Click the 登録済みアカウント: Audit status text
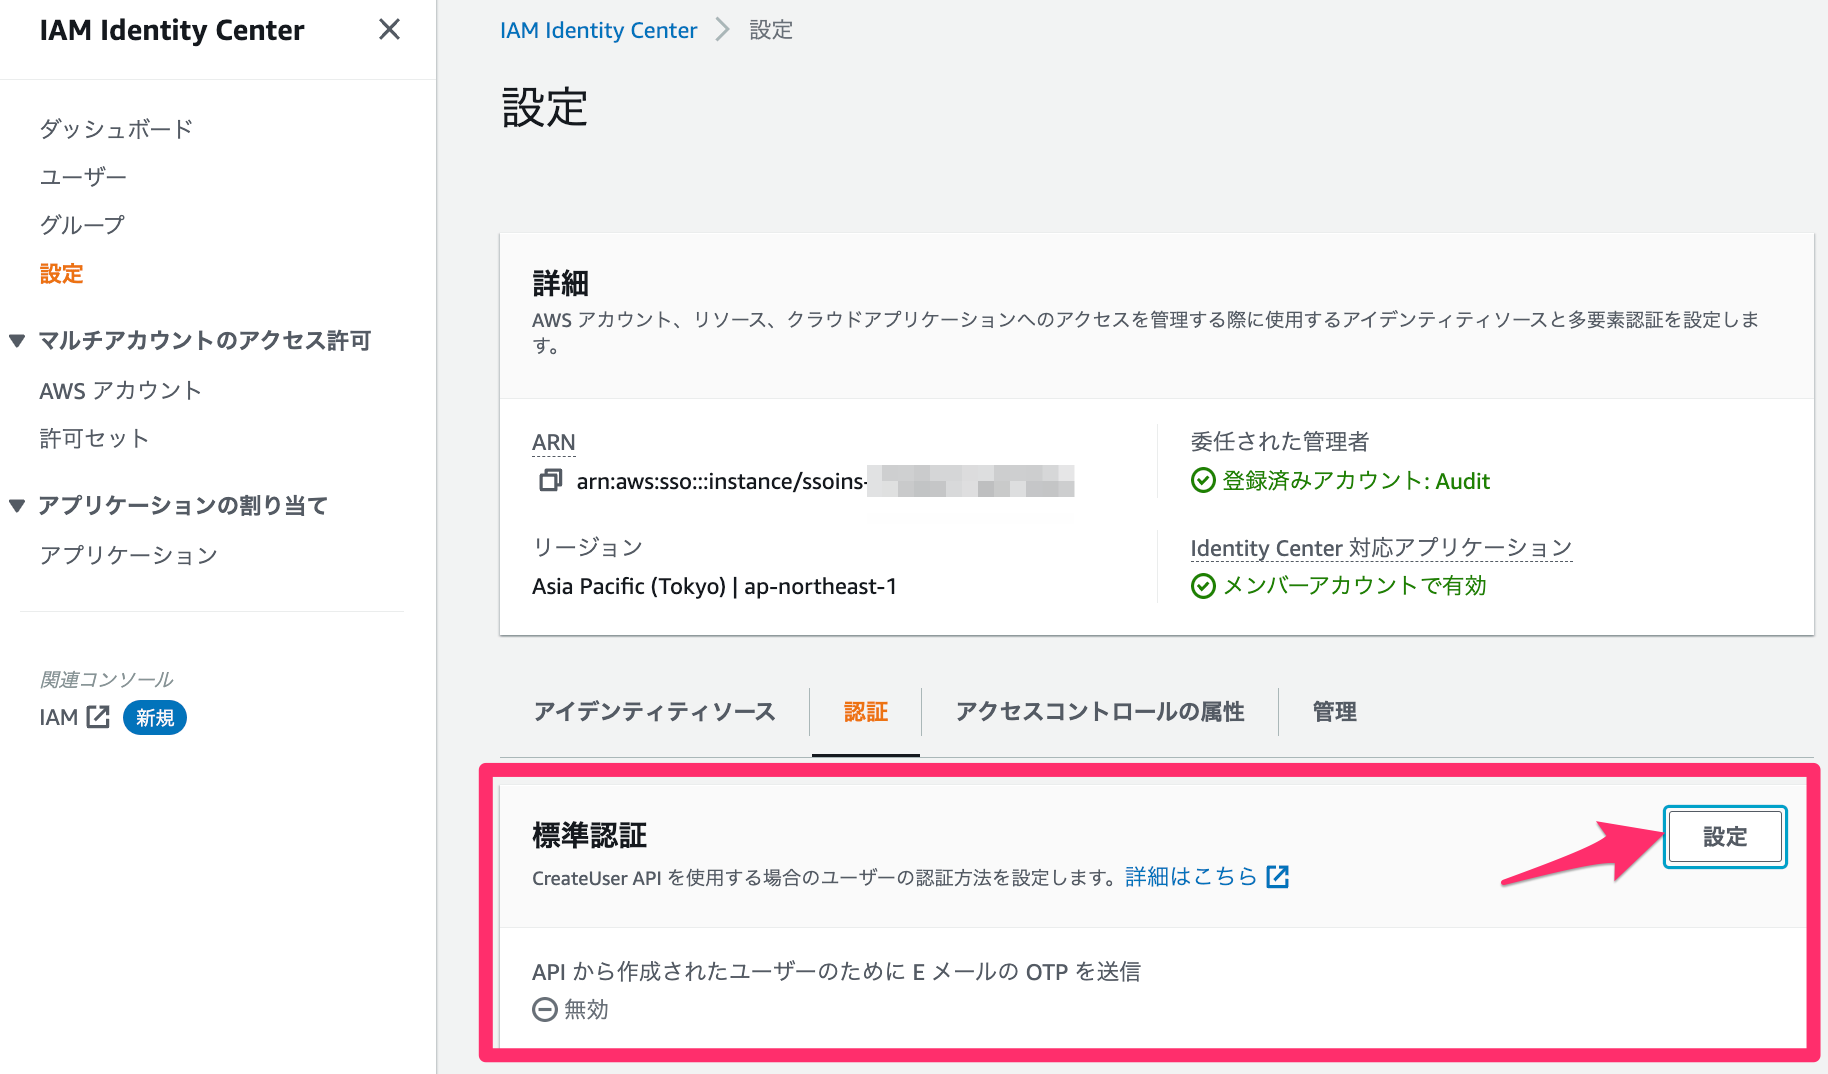 coord(1356,481)
